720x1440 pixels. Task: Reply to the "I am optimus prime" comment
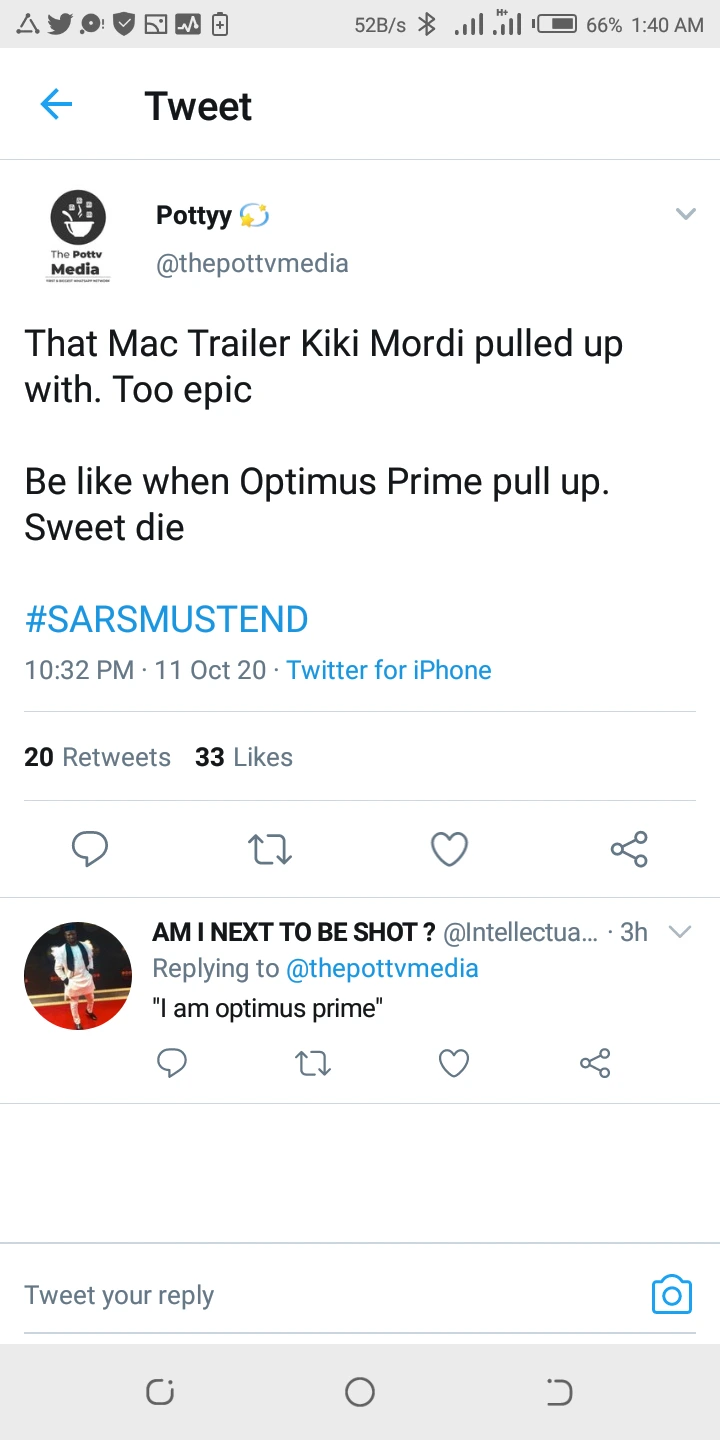[x=172, y=1063]
